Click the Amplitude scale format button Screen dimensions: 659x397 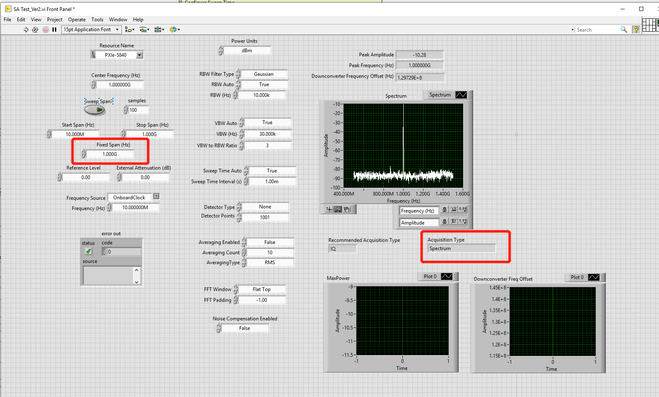point(462,221)
